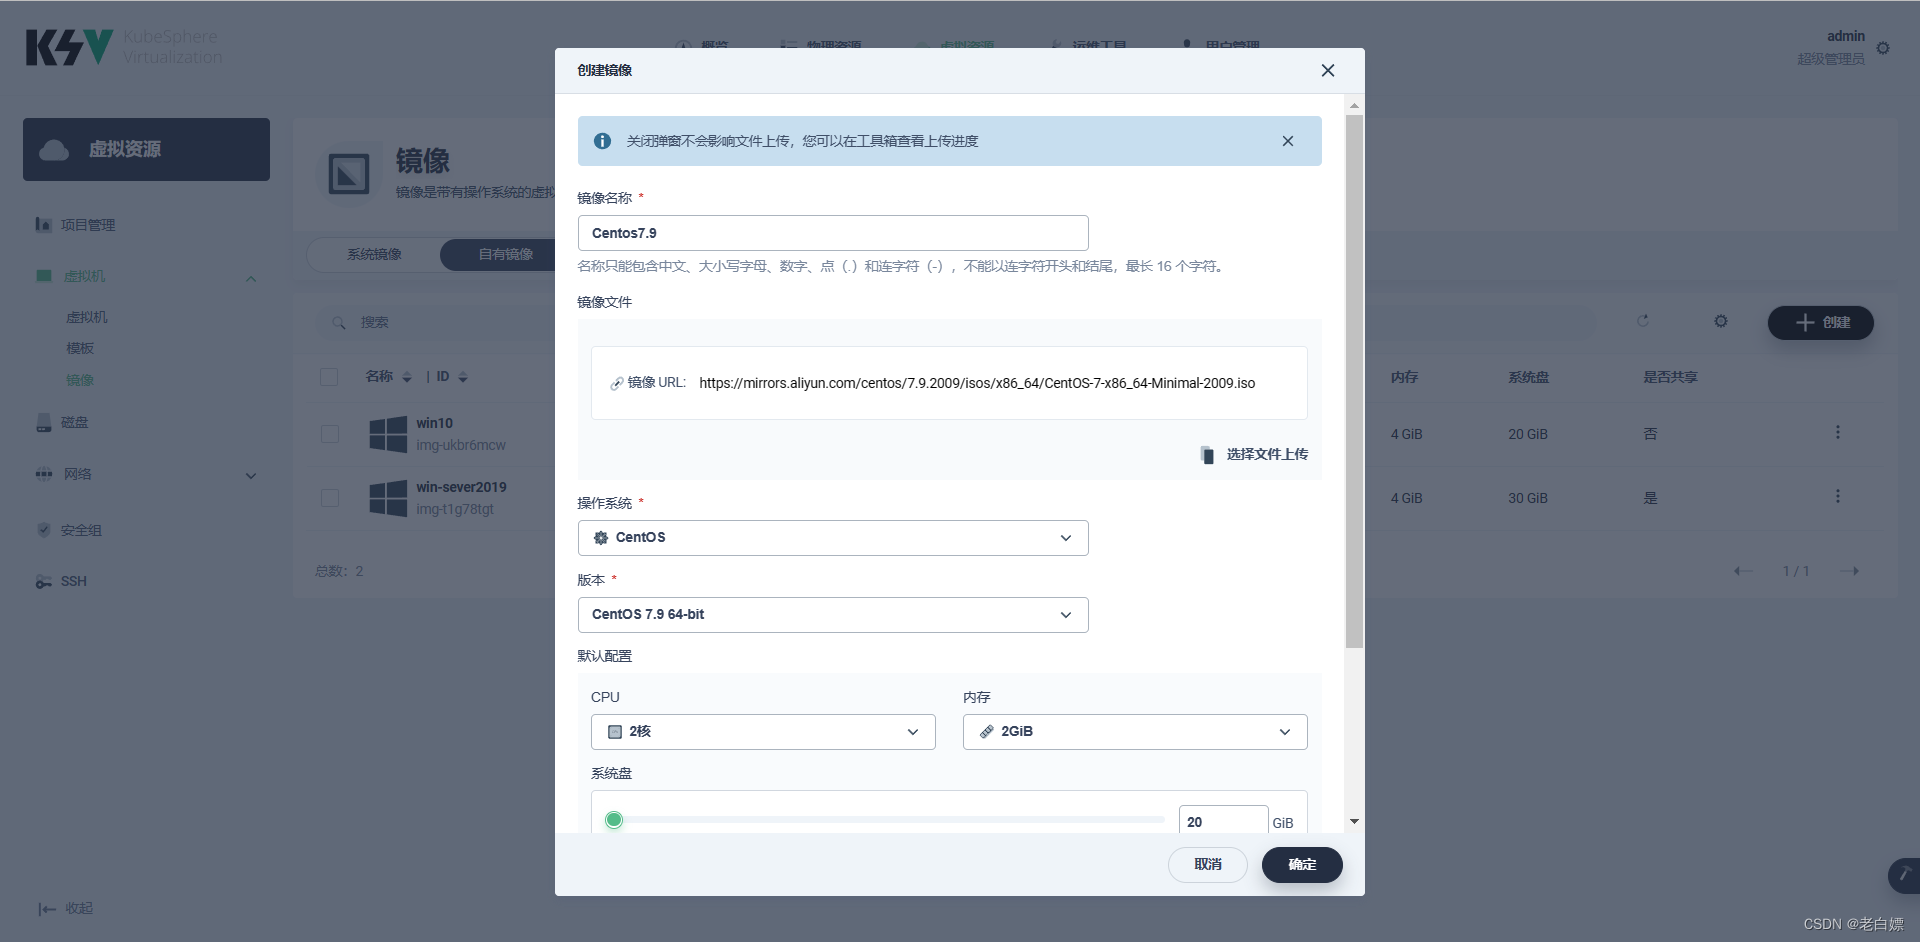Switch to 自有镜像 tab
This screenshot has width=1920, height=942.
[x=505, y=255]
